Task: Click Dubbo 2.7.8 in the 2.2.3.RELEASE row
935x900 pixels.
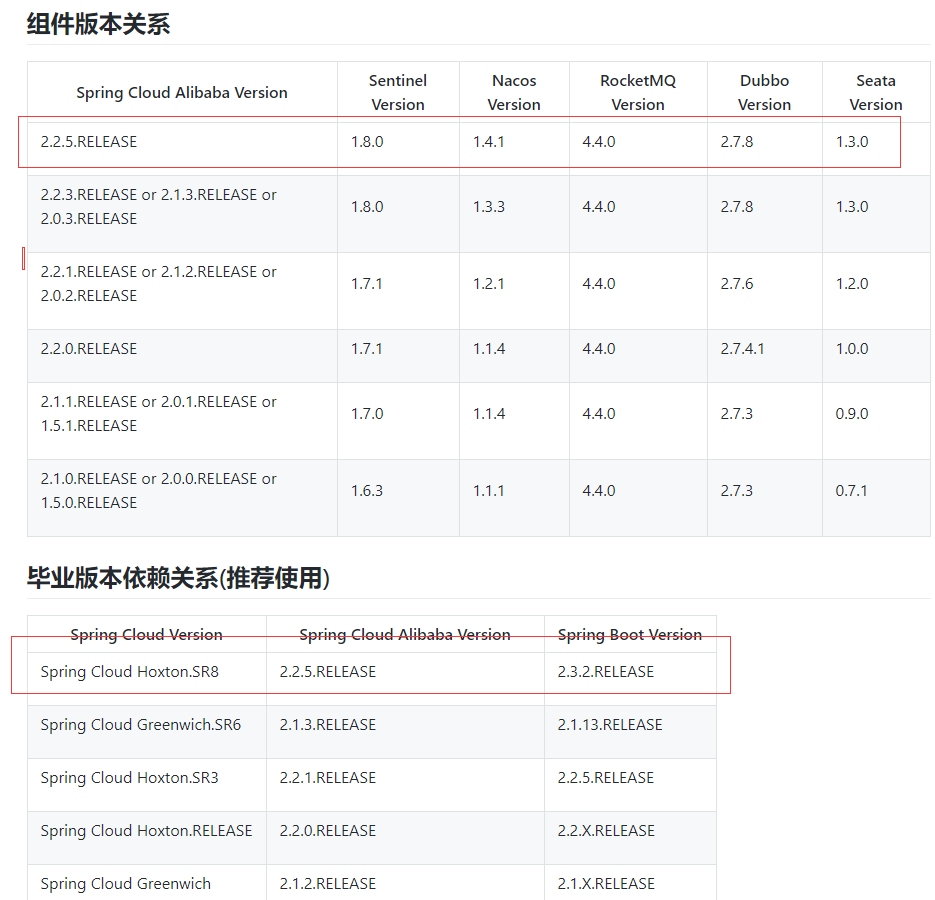Action: coord(736,207)
